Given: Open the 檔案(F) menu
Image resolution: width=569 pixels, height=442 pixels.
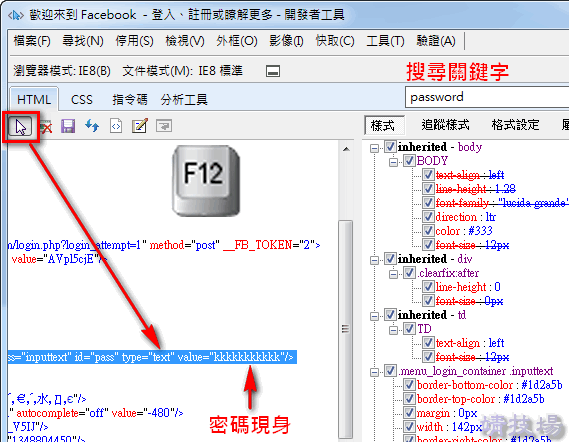Looking at the screenshot, I should point(32,41).
